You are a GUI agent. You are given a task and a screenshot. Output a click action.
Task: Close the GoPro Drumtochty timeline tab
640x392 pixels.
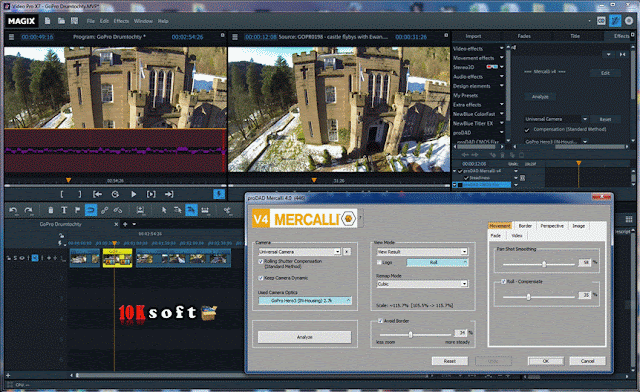pyautogui.click(x=116, y=224)
